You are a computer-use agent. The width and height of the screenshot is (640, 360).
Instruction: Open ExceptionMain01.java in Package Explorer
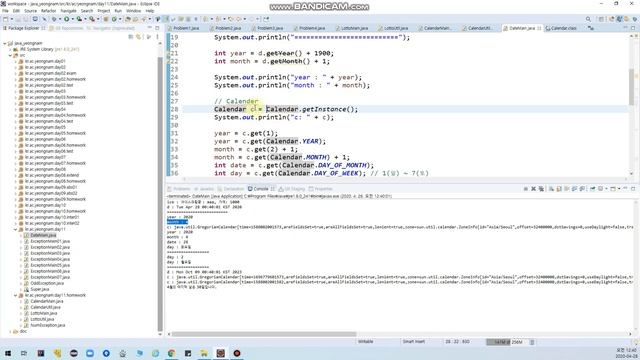[50, 241]
